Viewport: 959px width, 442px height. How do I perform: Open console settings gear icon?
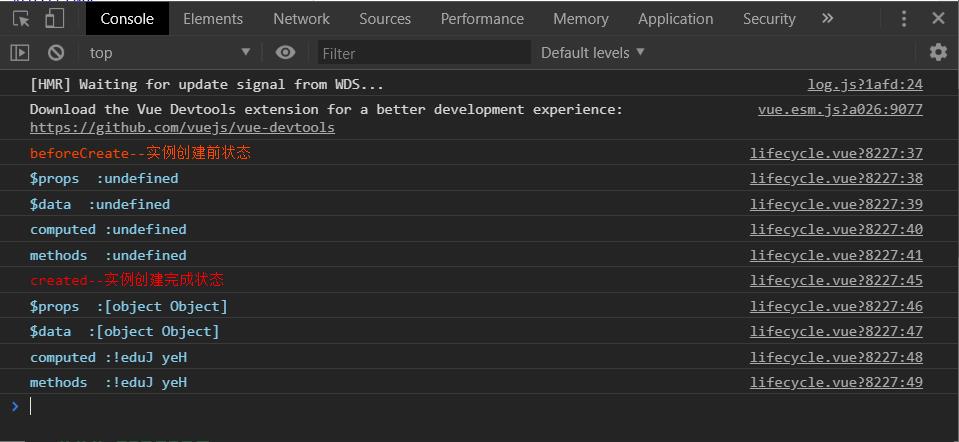(938, 52)
